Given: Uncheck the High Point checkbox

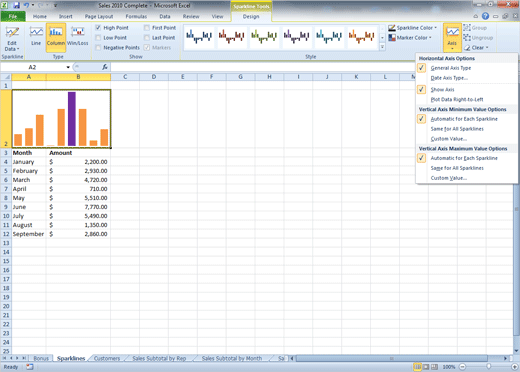Looking at the screenshot, I should pos(98,28).
